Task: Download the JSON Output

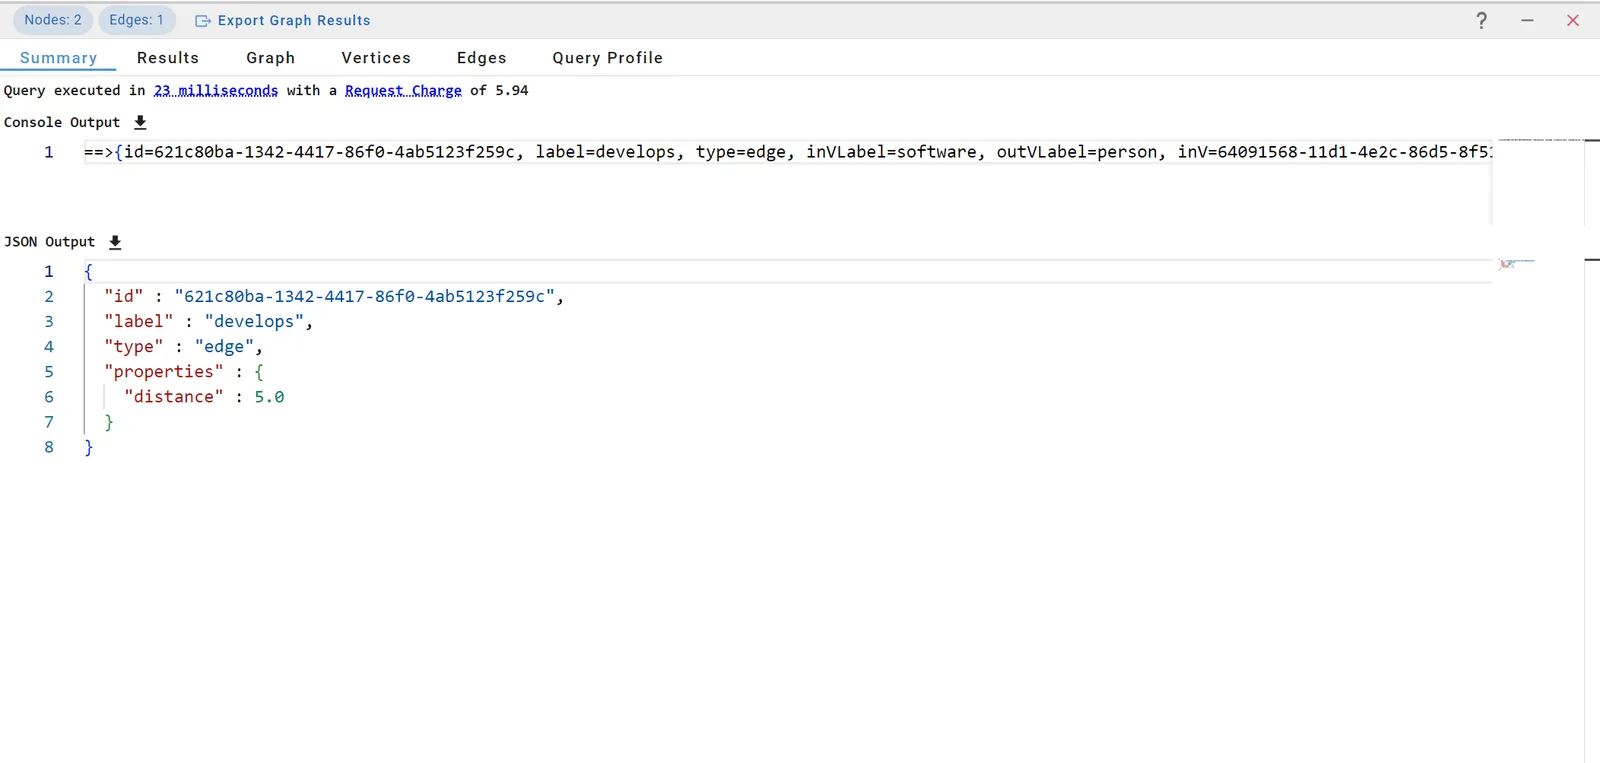Action: pos(115,242)
